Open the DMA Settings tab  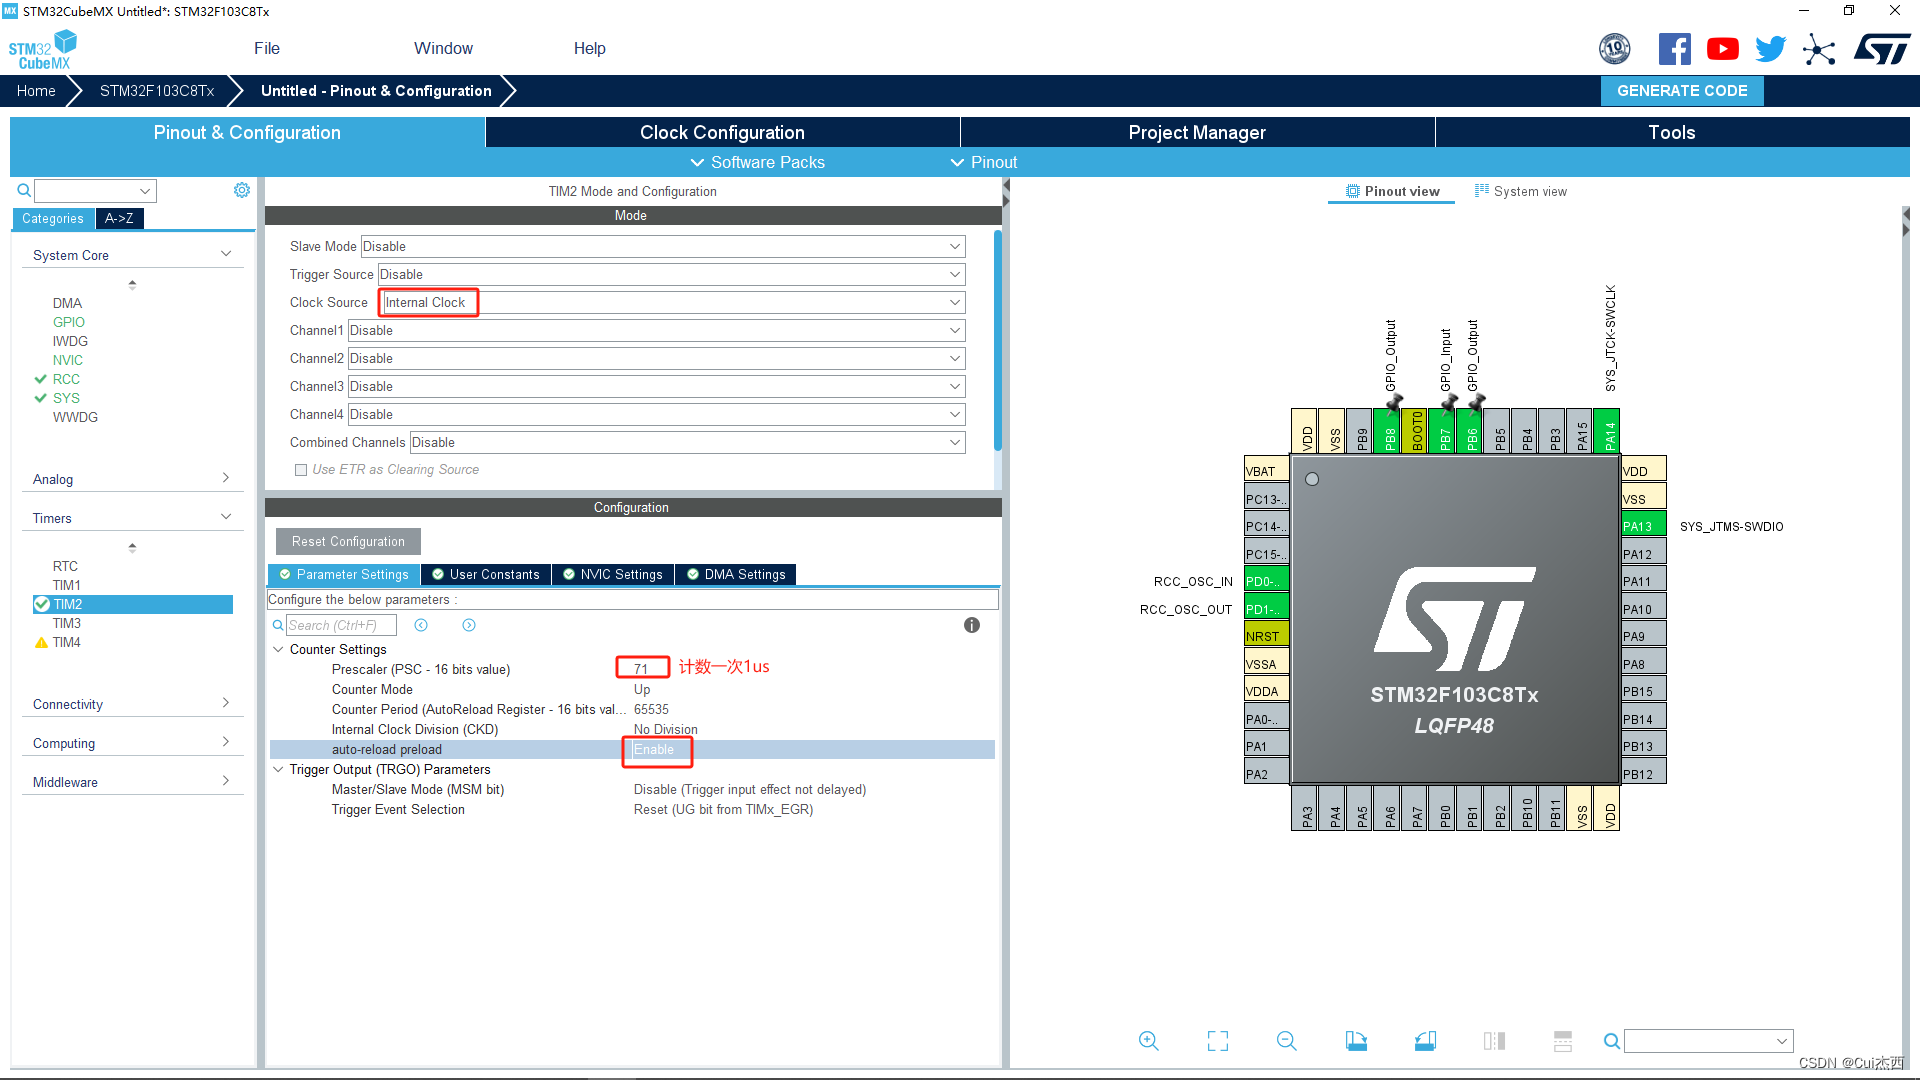(736, 574)
